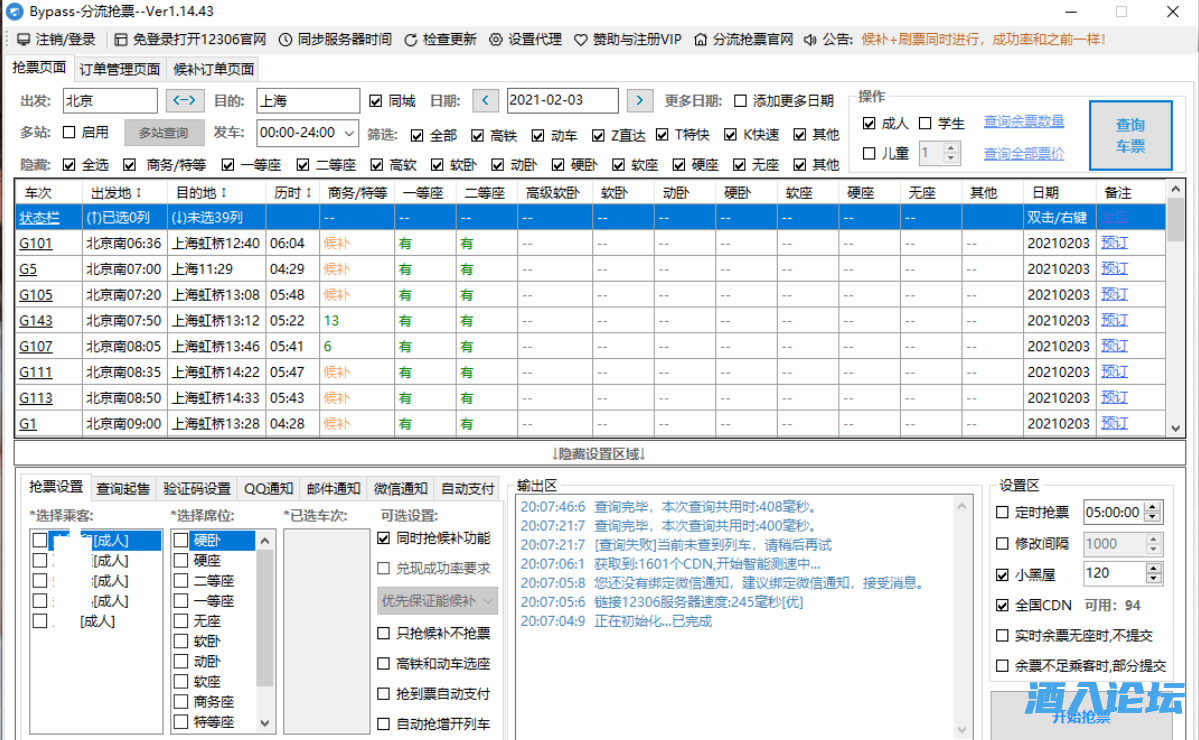Click the 查询车票 button
1199x740 pixels.
tap(1130, 136)
